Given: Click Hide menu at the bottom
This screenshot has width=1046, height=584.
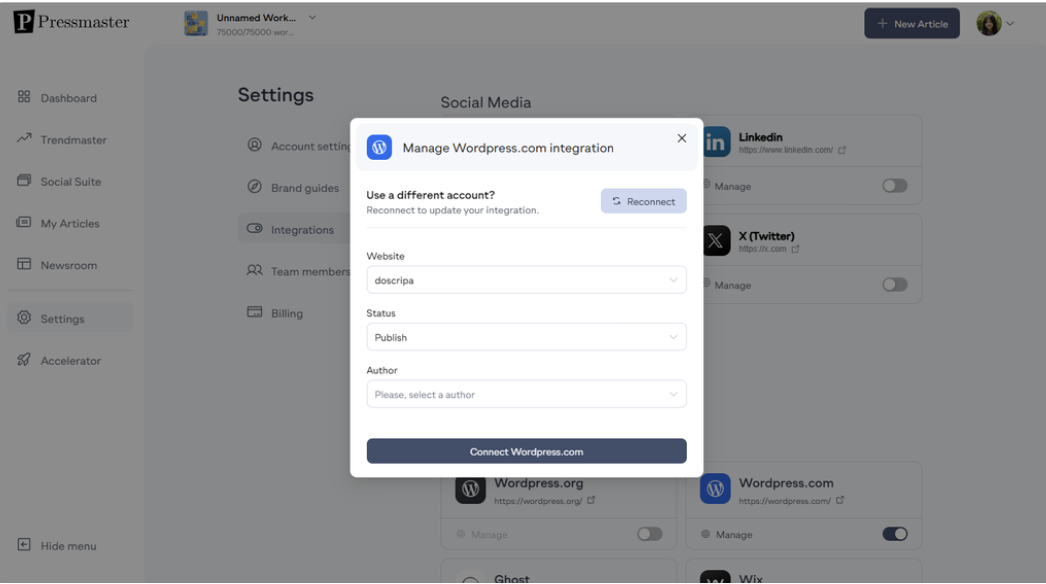Looking at the screenshot, I should [x=69, y=546].
